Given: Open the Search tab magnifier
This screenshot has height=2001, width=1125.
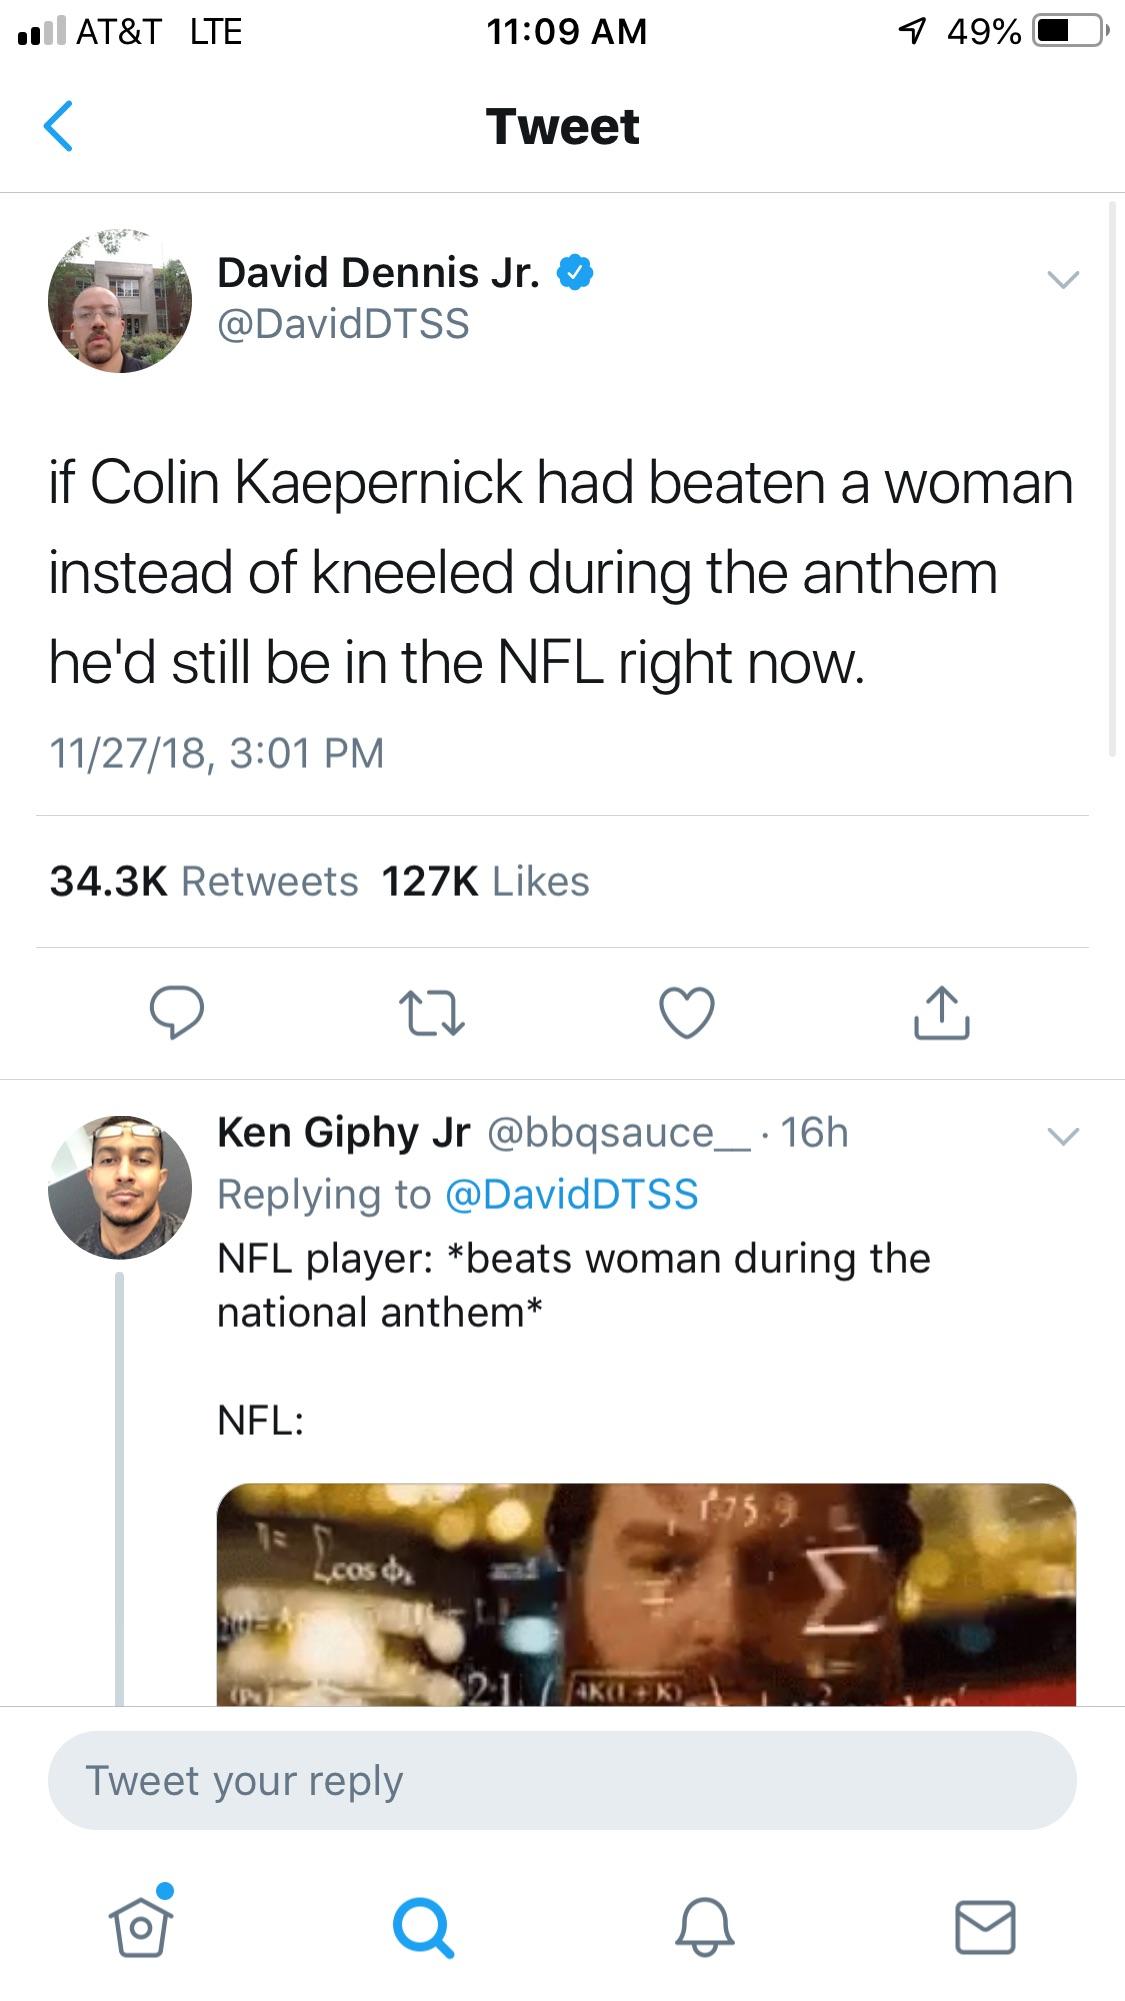Looking at the screenshot, I should click(423, 1926).
